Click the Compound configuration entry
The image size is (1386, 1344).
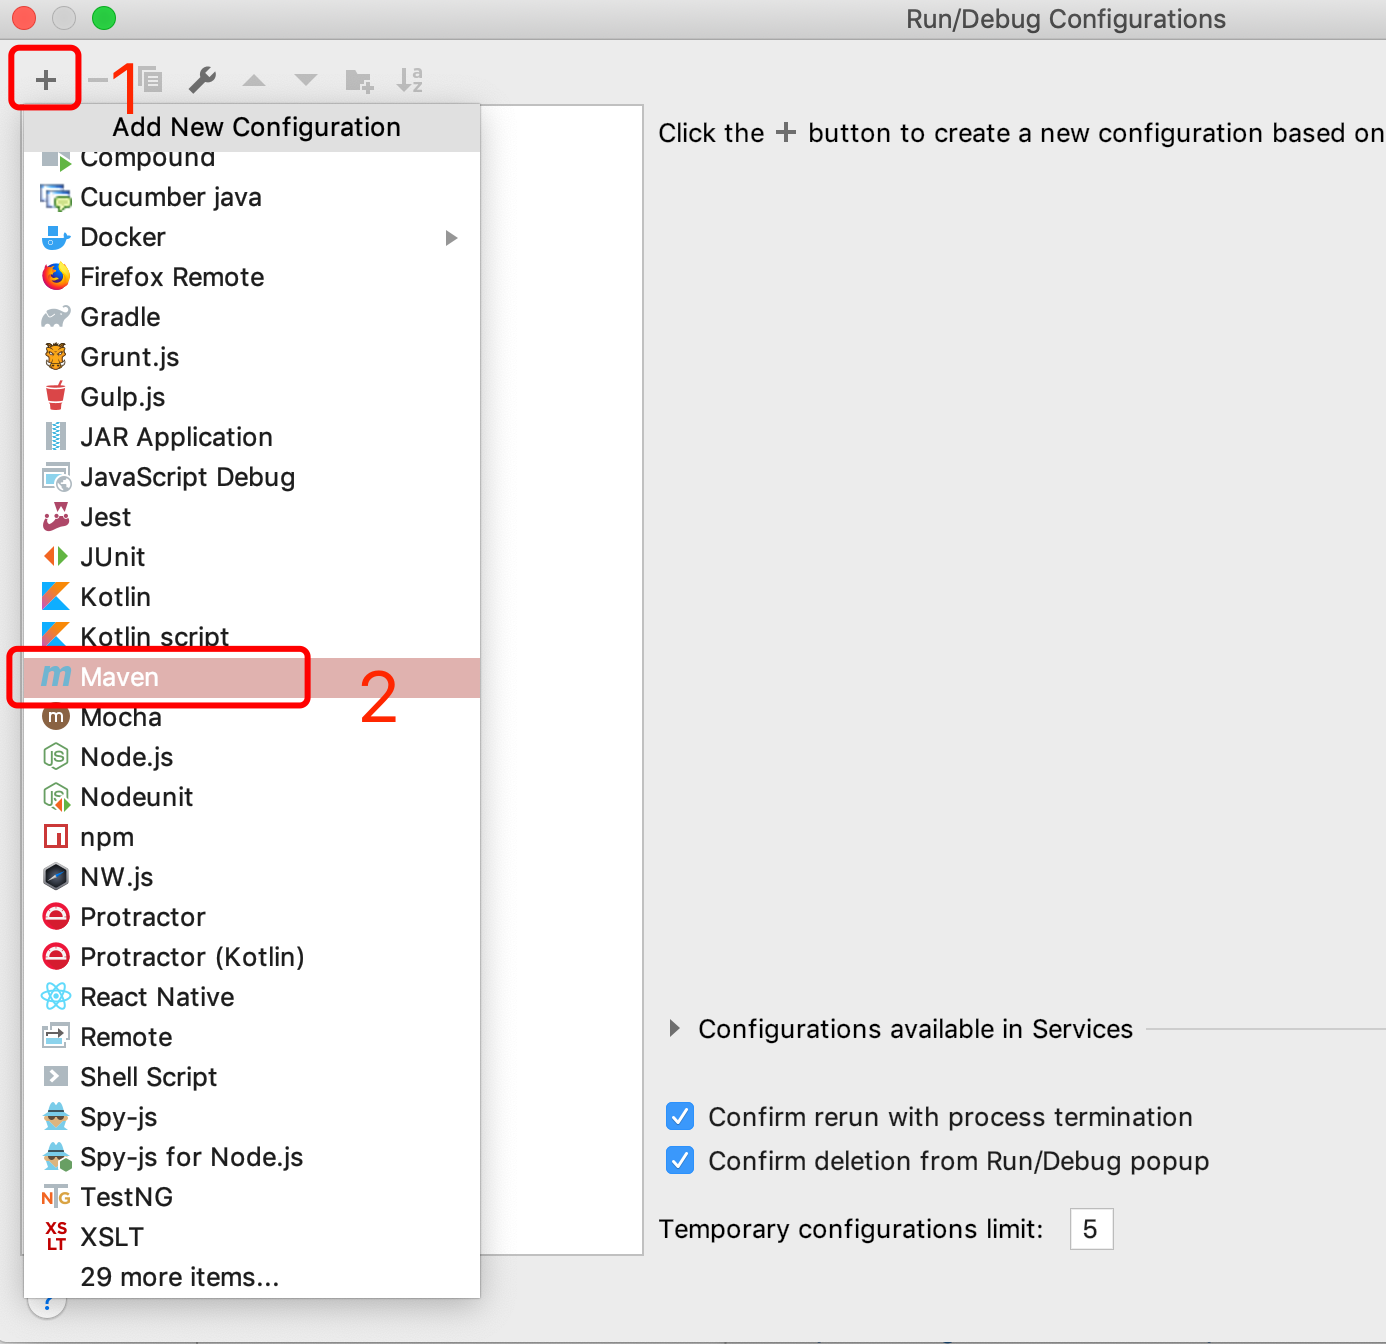point(252,162)
